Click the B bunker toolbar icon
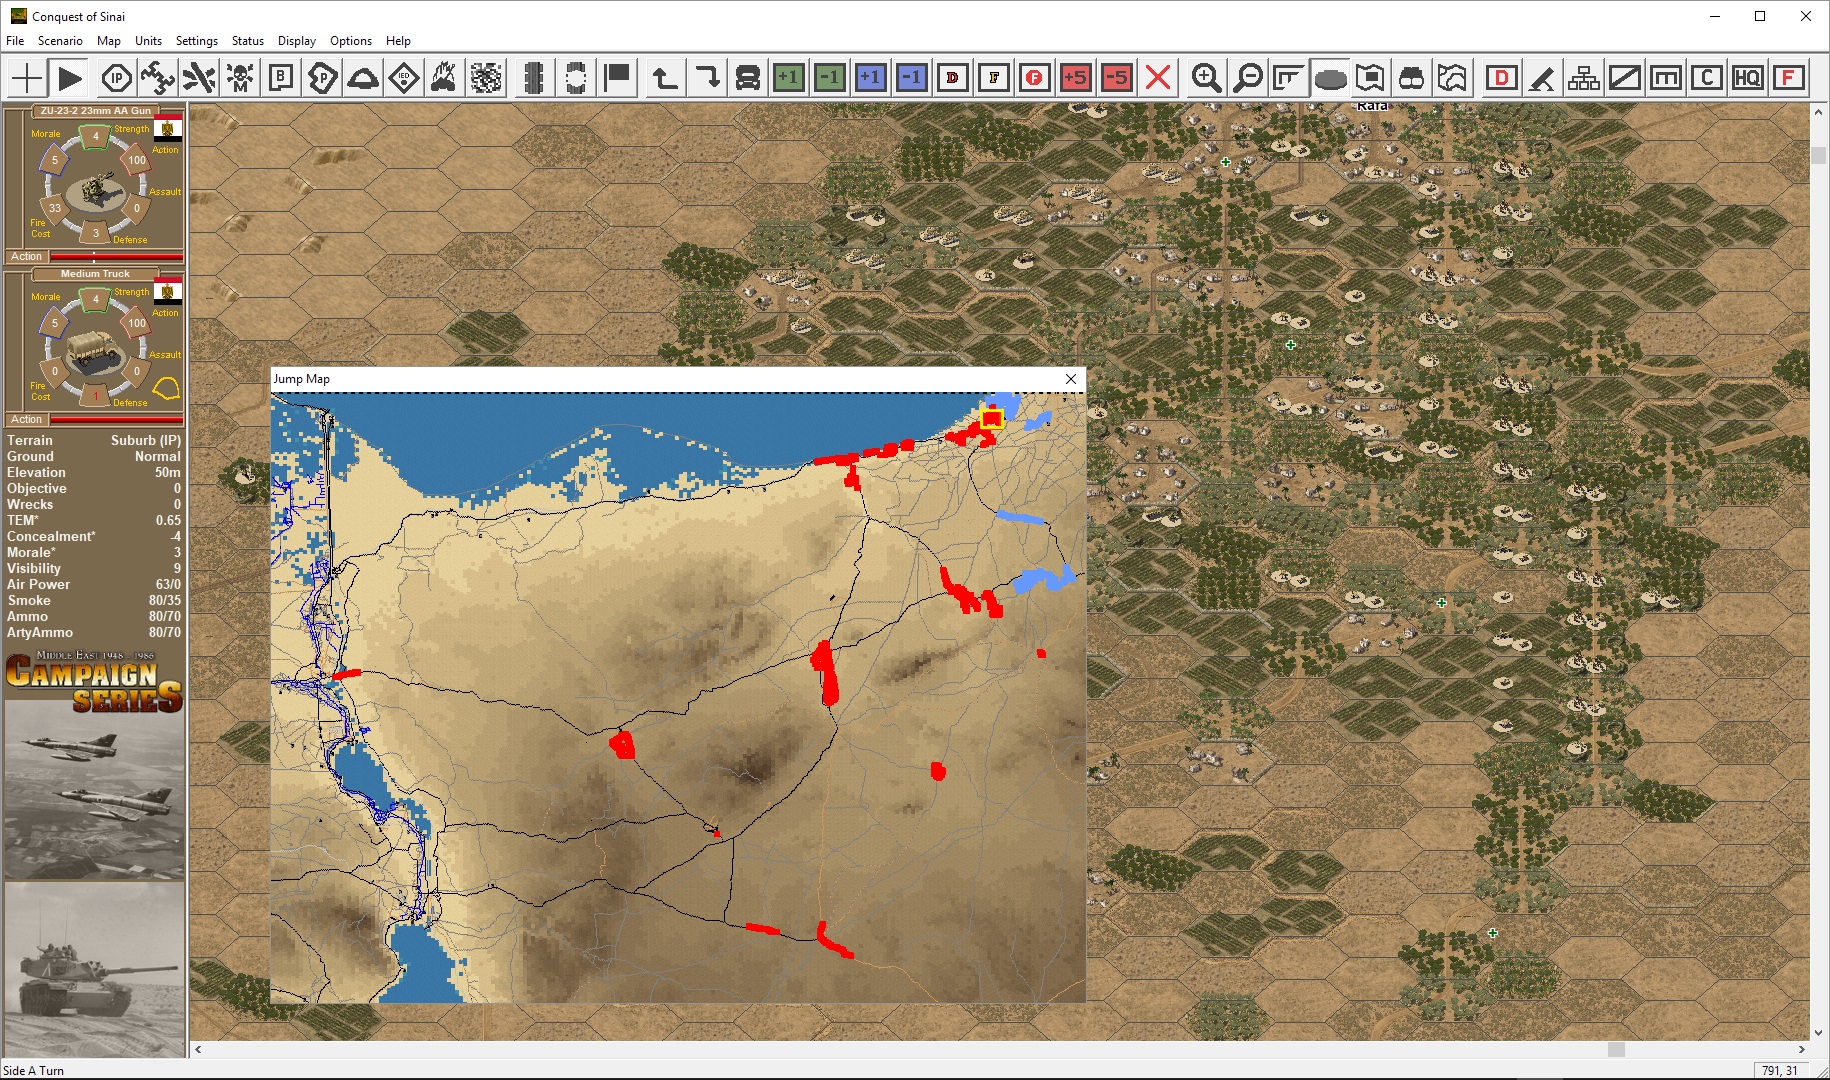Viewport: 1830px width, 1080px height. (x=281, y=77)
